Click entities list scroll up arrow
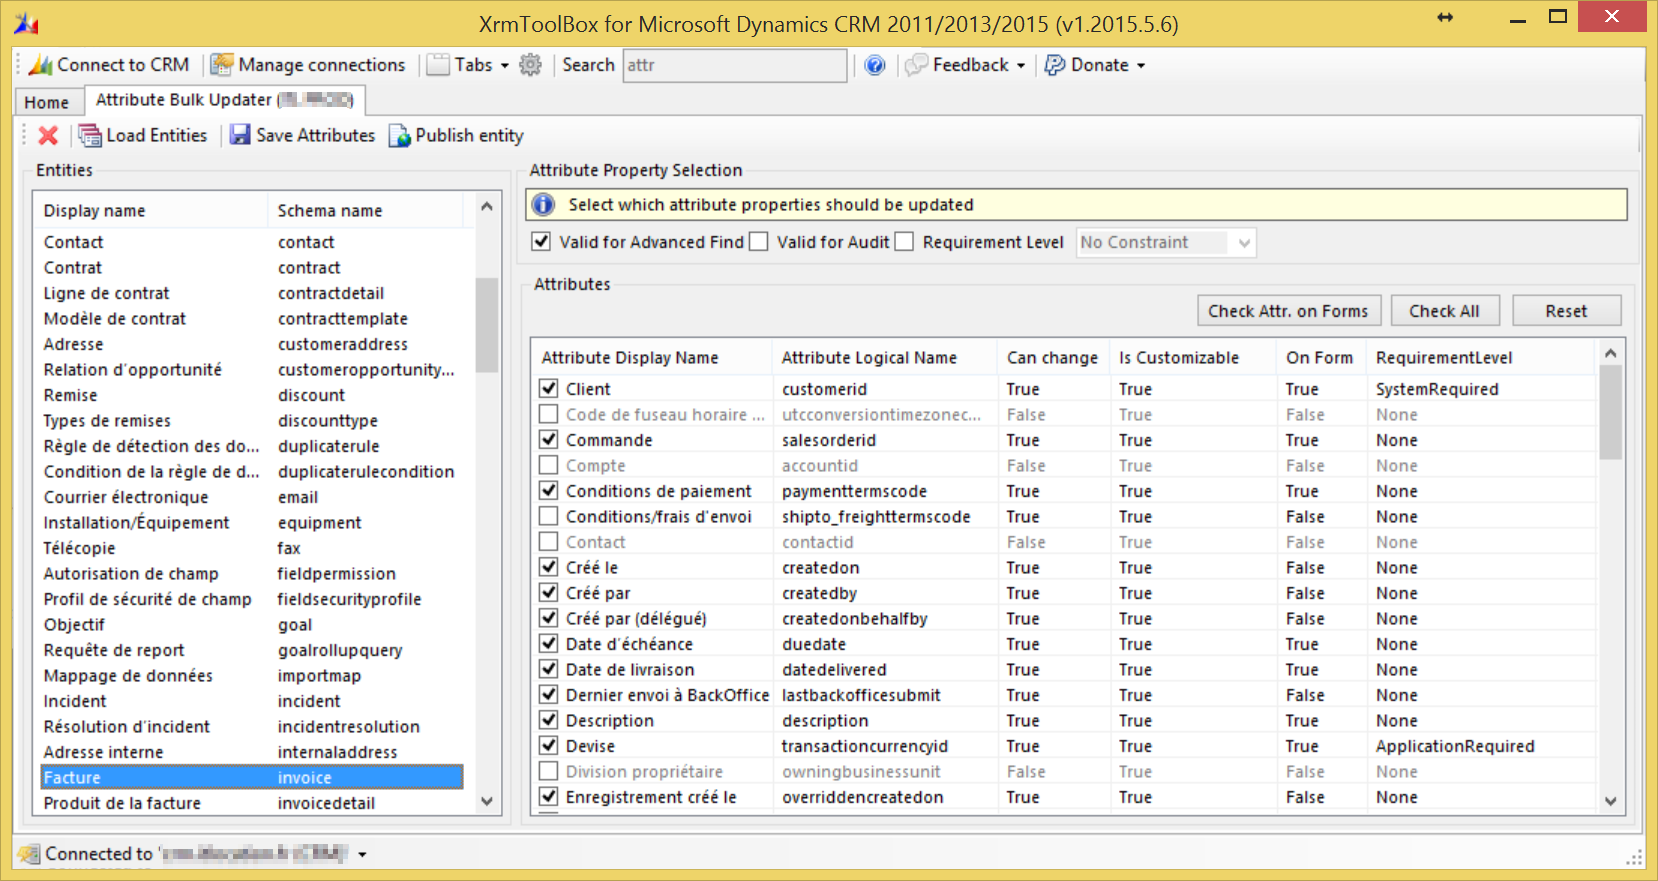The image size is (1658, 881). point(487,206)
